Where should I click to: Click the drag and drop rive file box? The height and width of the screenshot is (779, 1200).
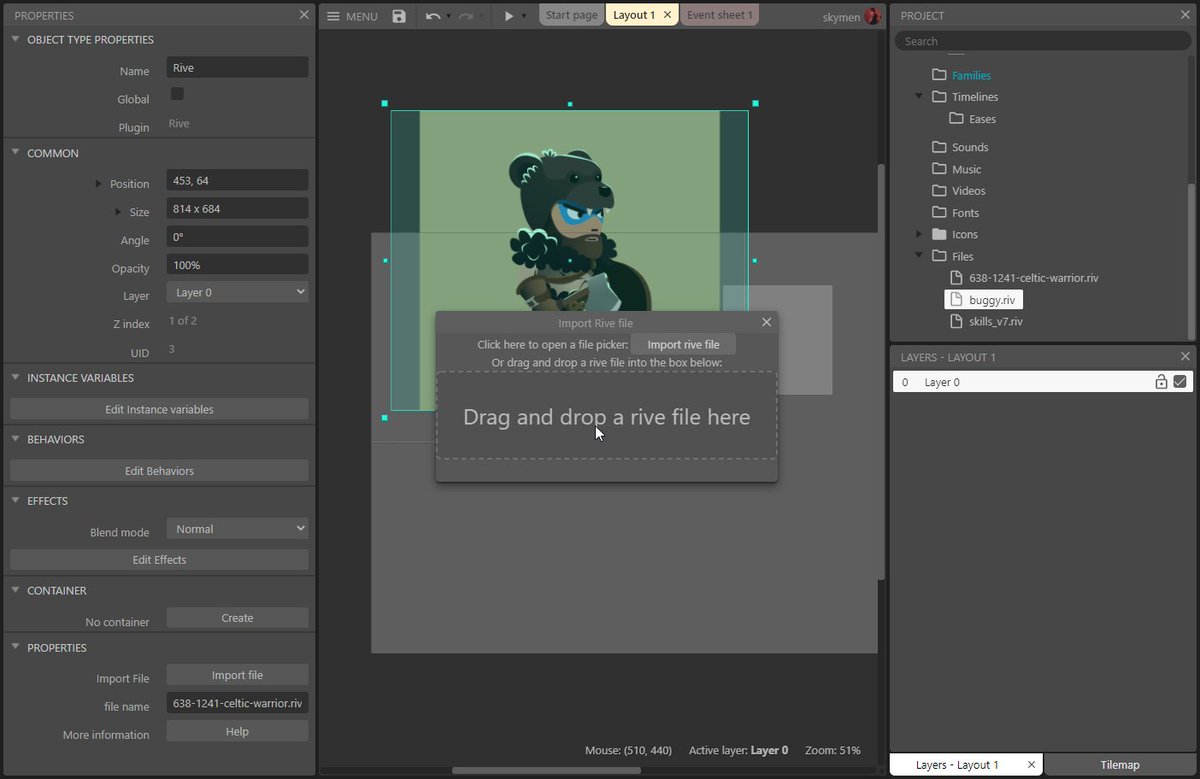click(607, 416)
